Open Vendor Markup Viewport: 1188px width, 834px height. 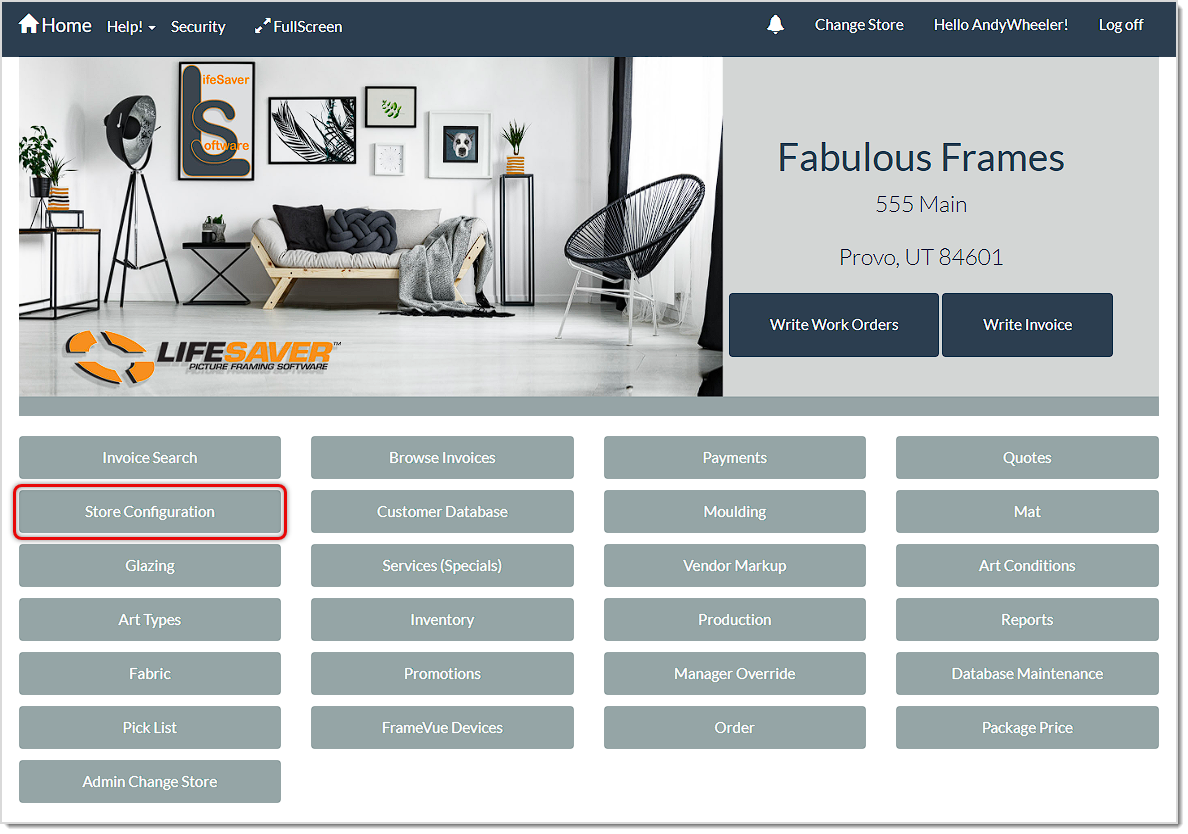coord(734,565)
